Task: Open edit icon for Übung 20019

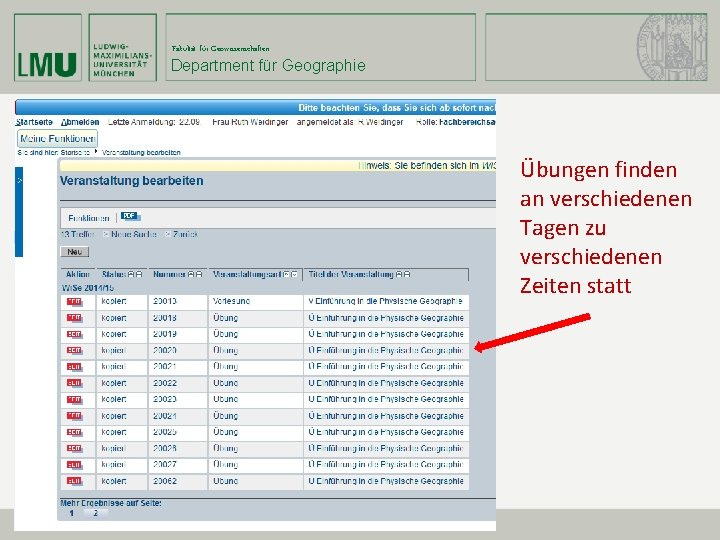Action: pyautogui.click(x=74, y=334)
